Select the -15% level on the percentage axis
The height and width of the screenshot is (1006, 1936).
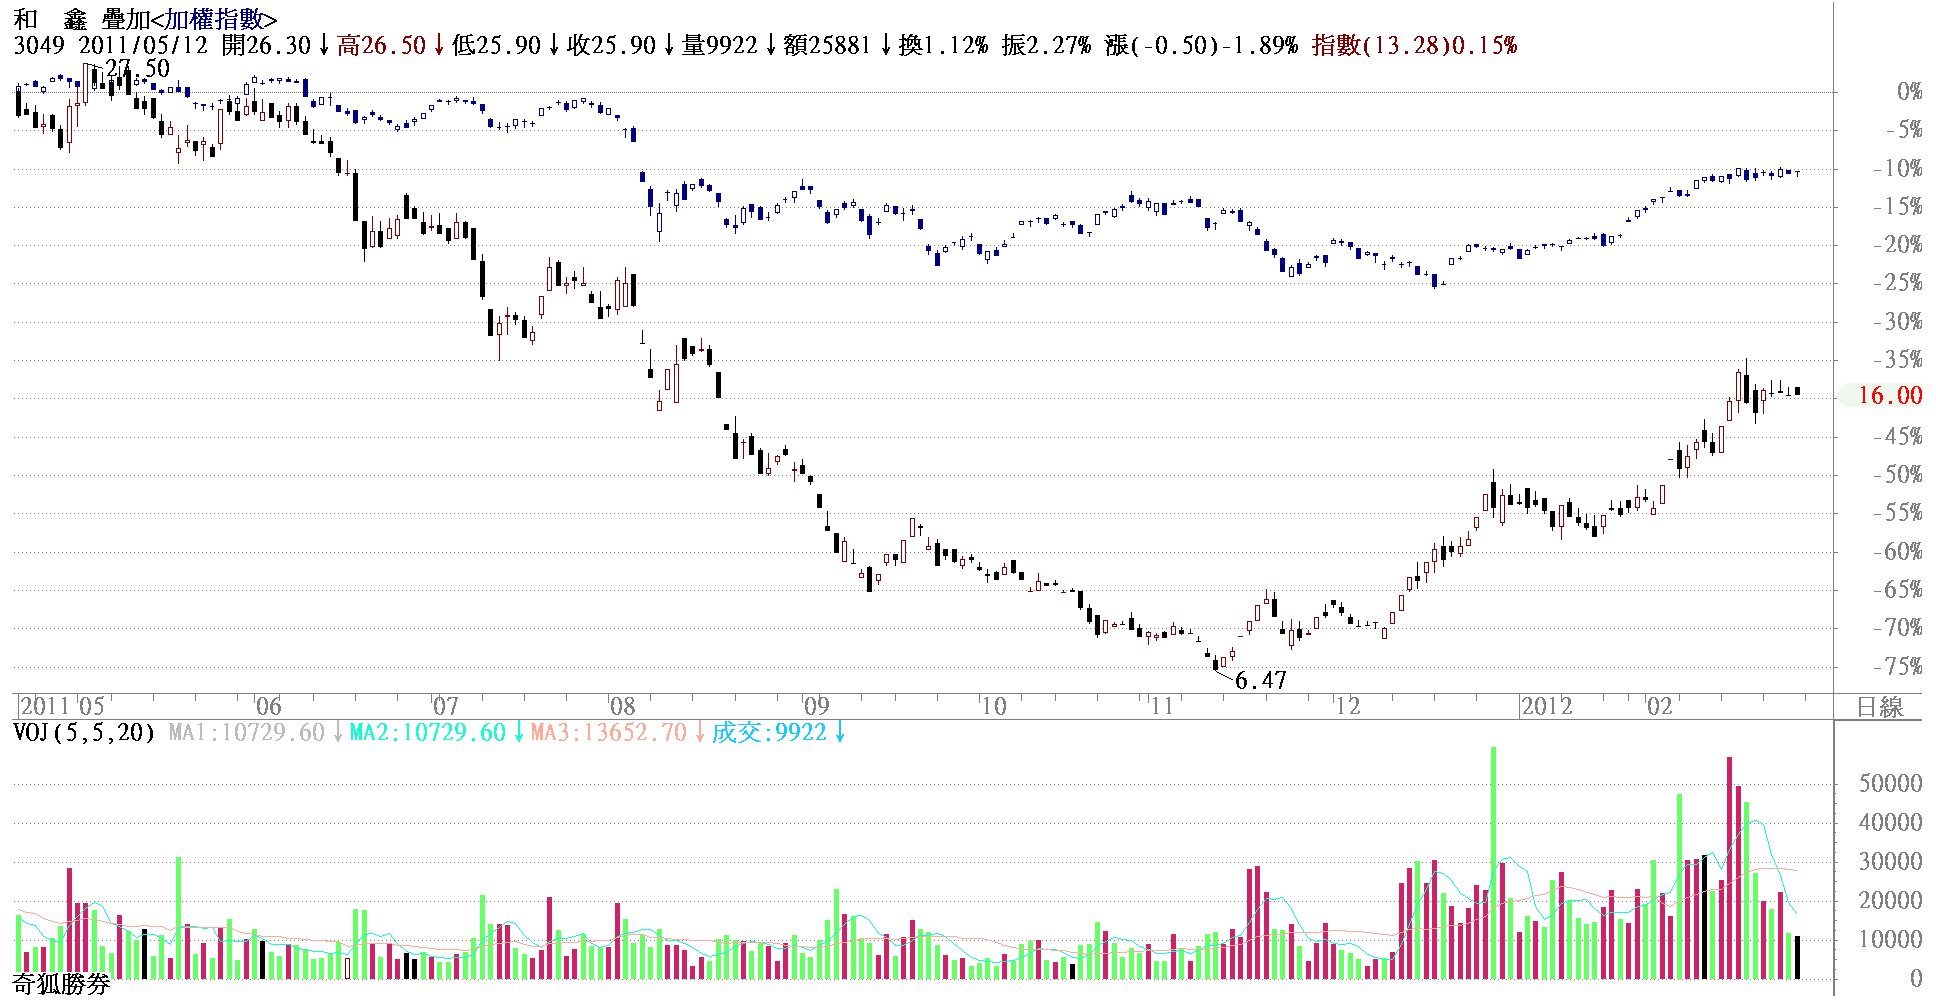coord(1898,207)
